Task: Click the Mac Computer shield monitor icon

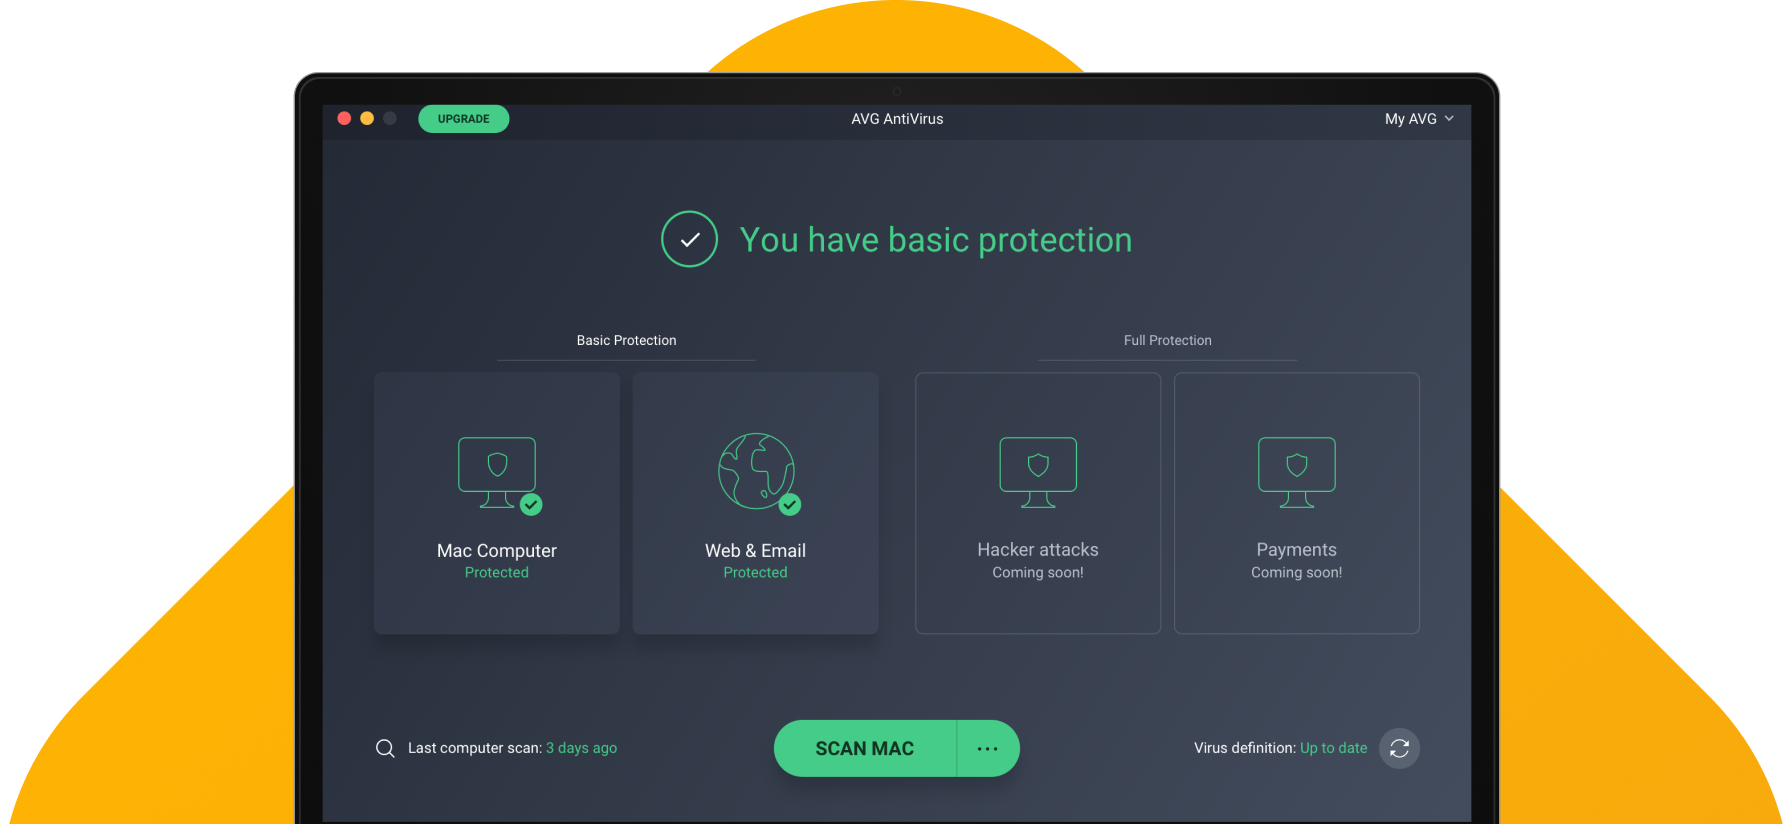Action: point(497,471)
